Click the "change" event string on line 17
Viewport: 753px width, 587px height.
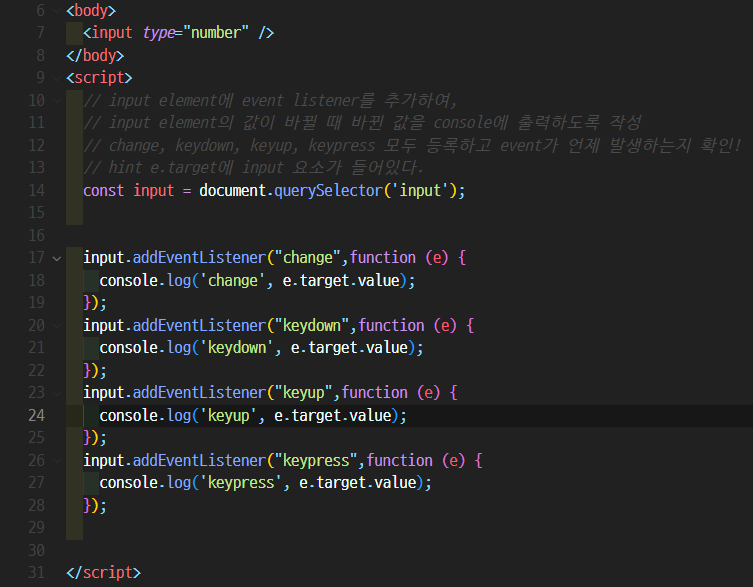308,258
